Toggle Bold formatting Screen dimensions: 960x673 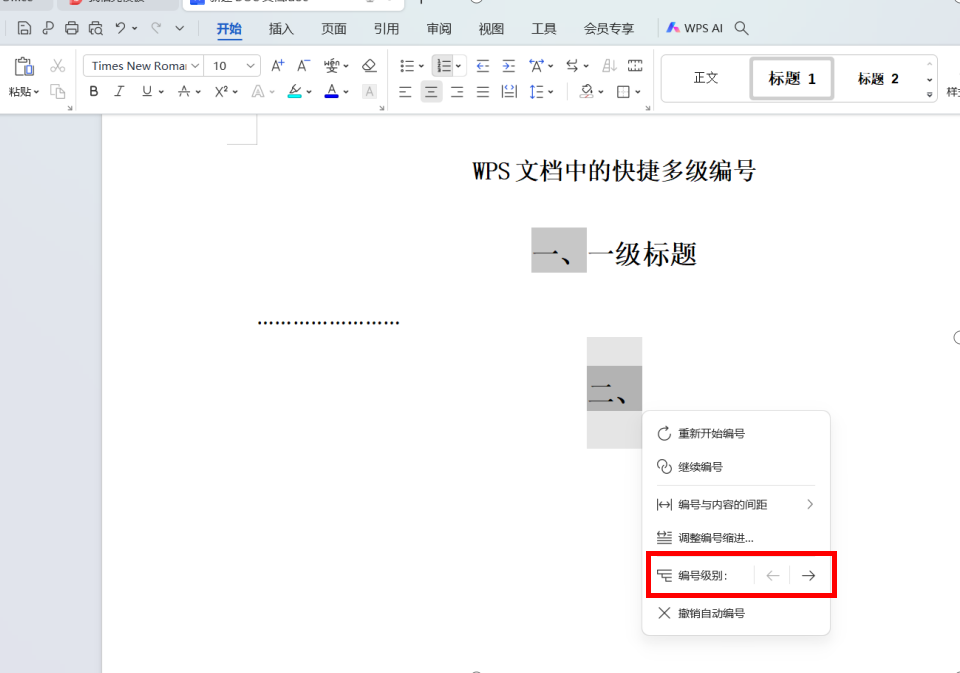tap(94, 92)
